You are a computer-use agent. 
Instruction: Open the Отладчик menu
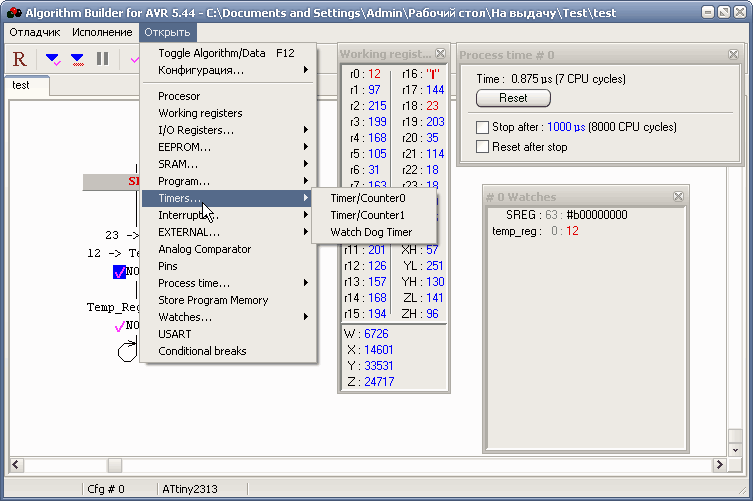[35, 32]
